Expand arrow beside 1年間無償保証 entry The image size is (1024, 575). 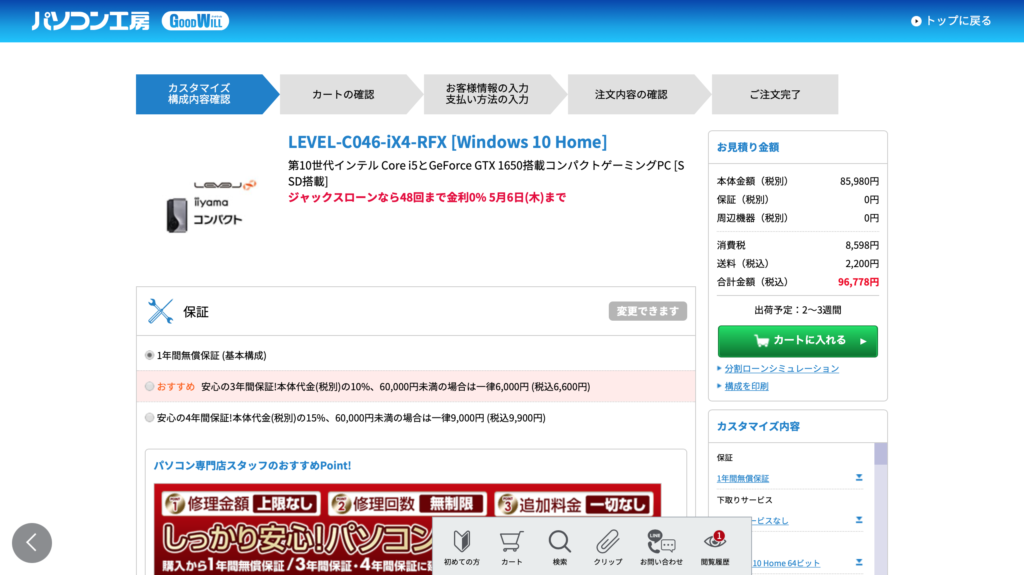(x=859, y=478)
